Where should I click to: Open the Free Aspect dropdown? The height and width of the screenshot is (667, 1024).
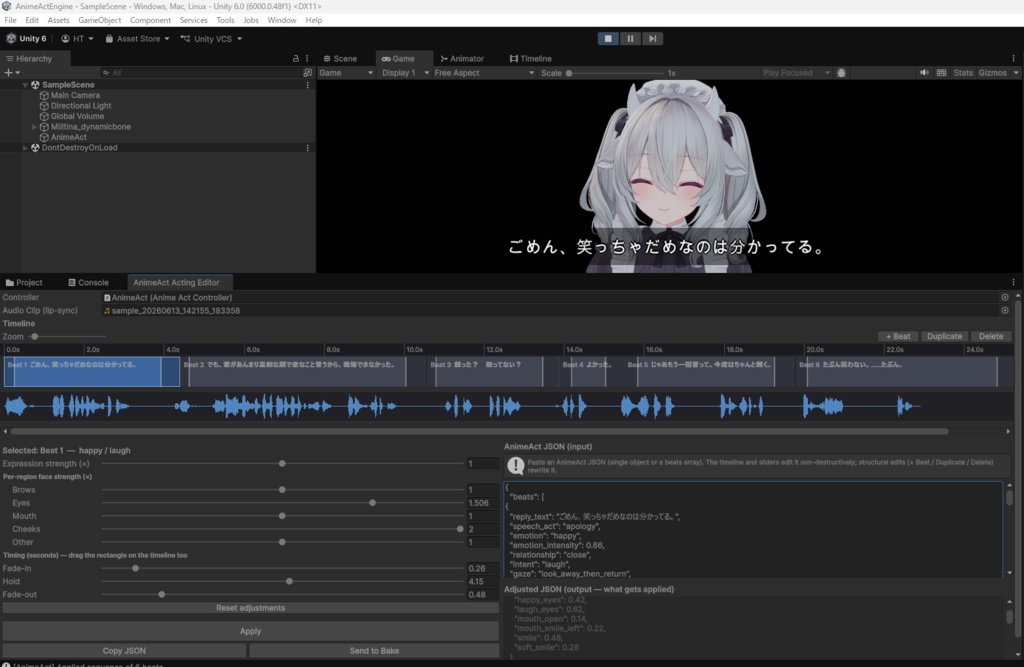point(484,73)
